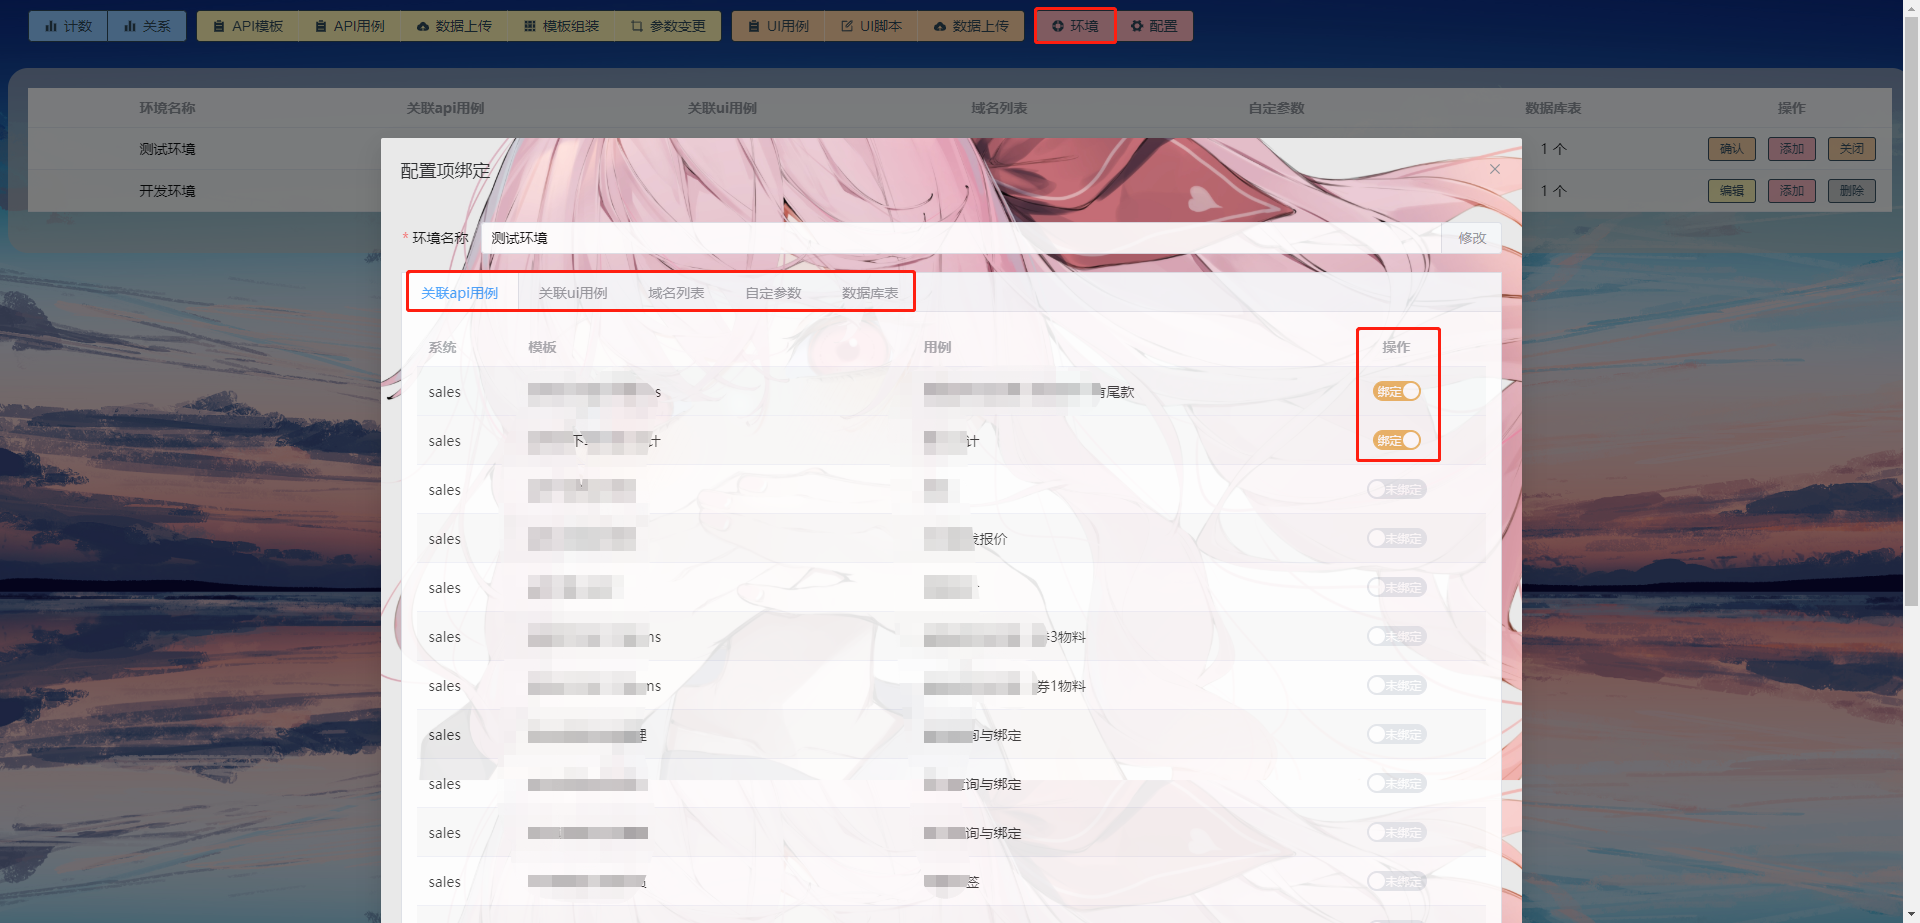Select the 关联api用例 tab
This screenshot has height=923, width=1920.
[460, 293]
